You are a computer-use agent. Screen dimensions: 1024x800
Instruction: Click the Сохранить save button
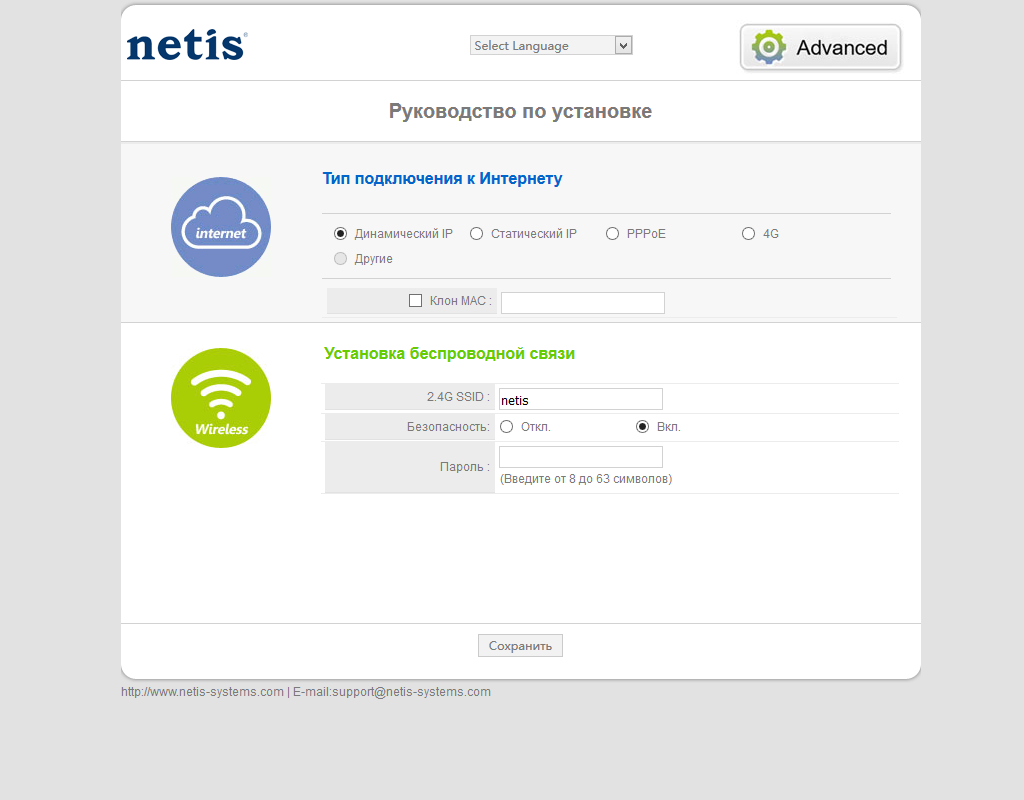[520, 646]
